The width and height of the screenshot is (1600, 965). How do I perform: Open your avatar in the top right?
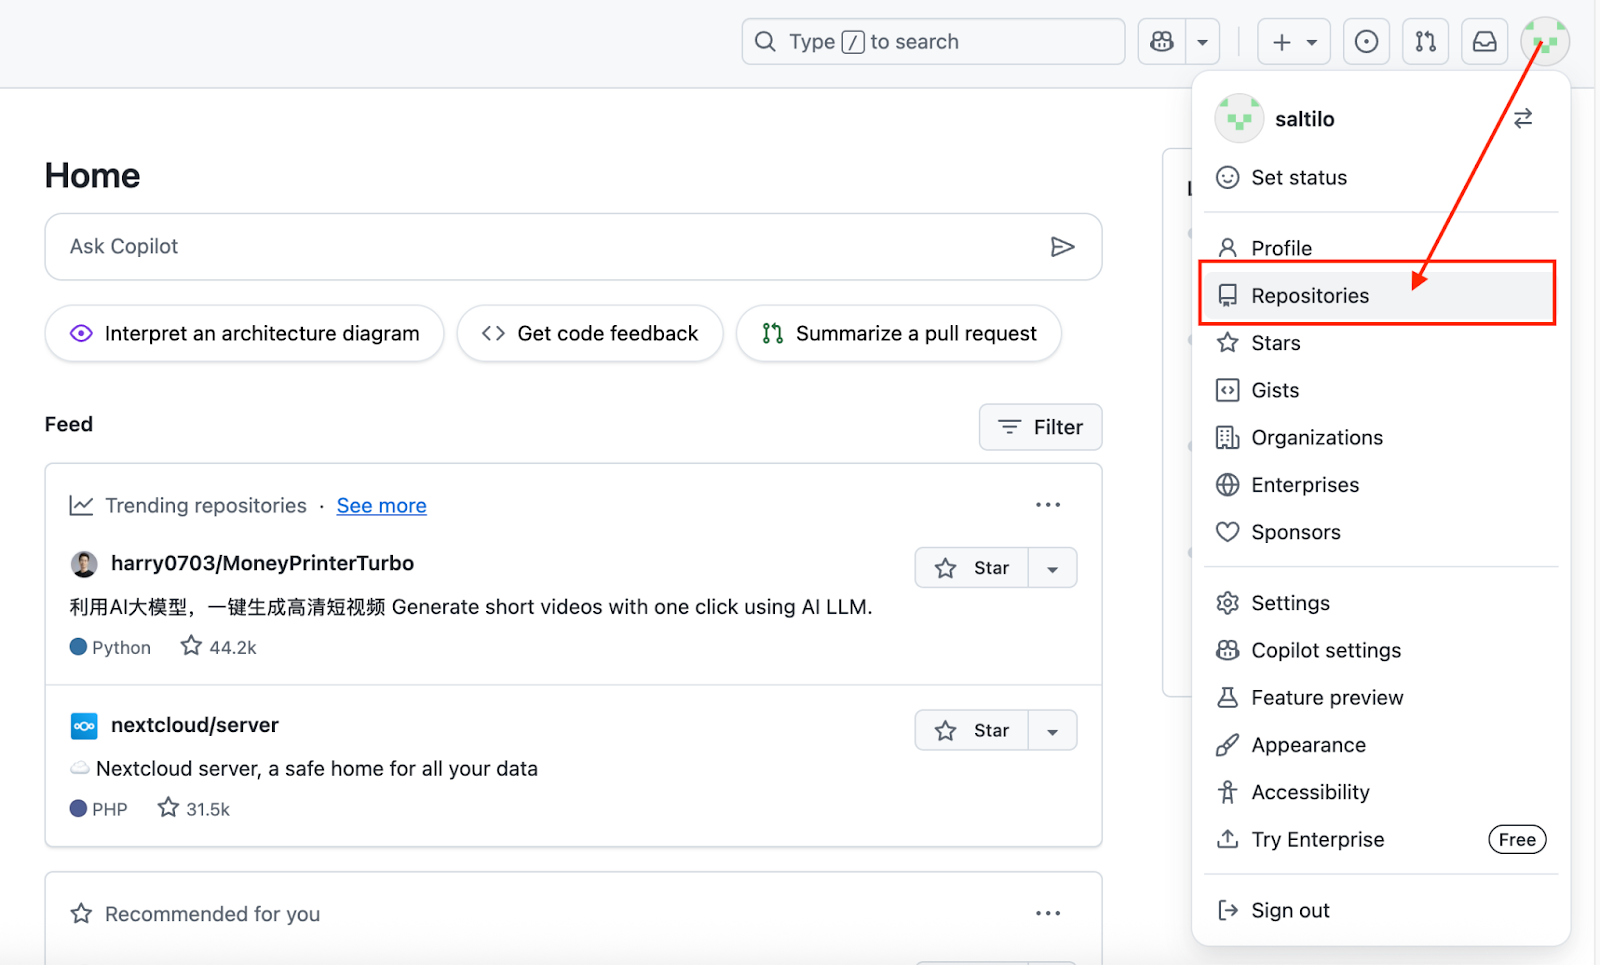point(1544,40)
